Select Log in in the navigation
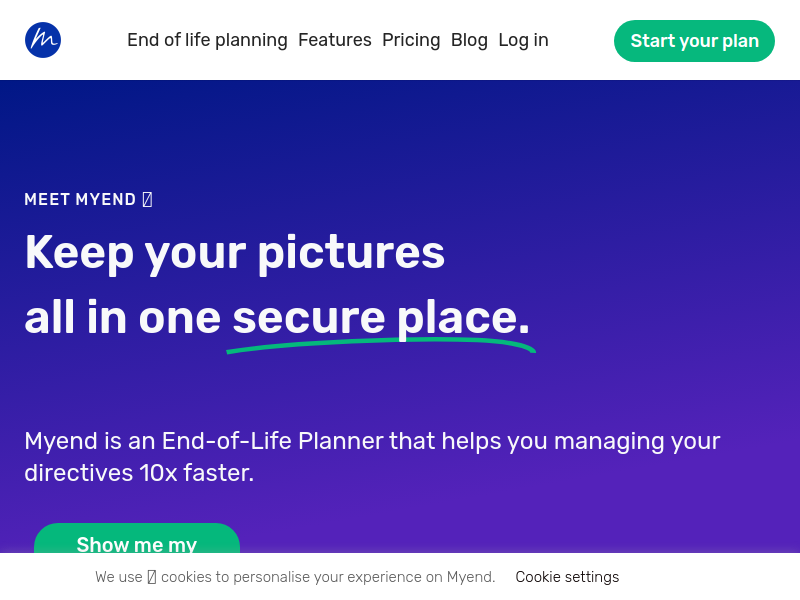 pyautogui.click(x=523, y=40)
